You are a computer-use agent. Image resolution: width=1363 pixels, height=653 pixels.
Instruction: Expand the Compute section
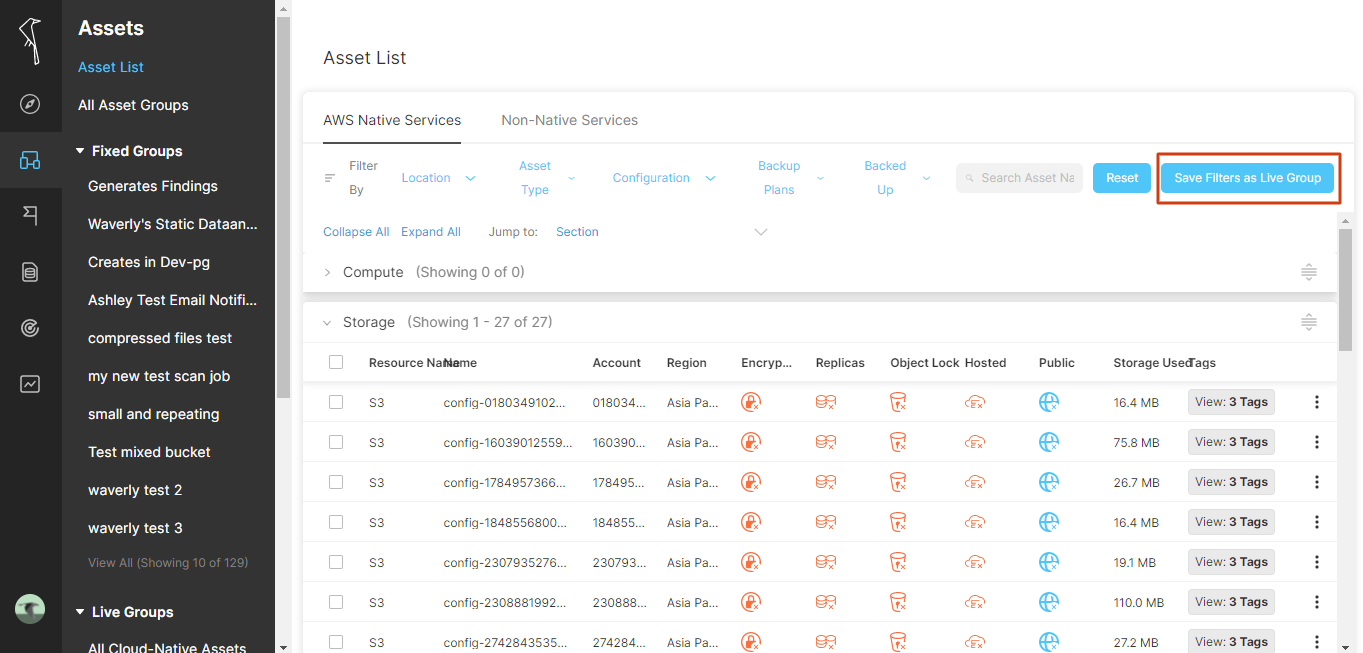point(327,272)
